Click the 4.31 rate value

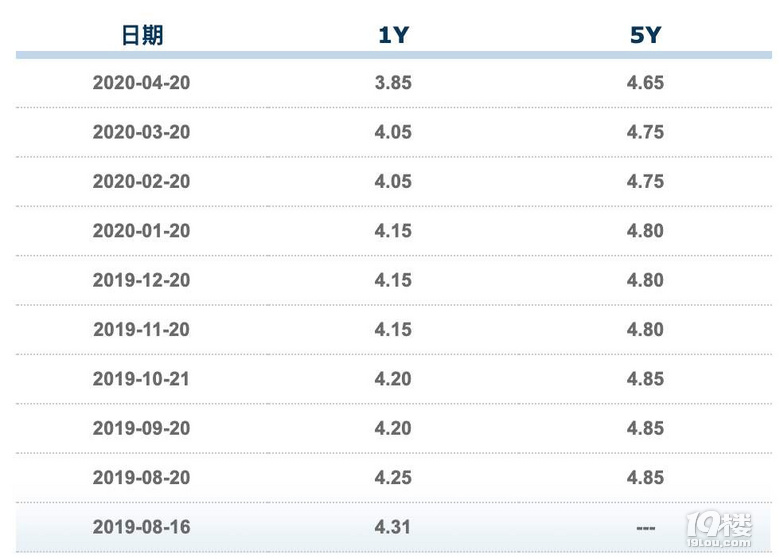click(x=392, y=527)
